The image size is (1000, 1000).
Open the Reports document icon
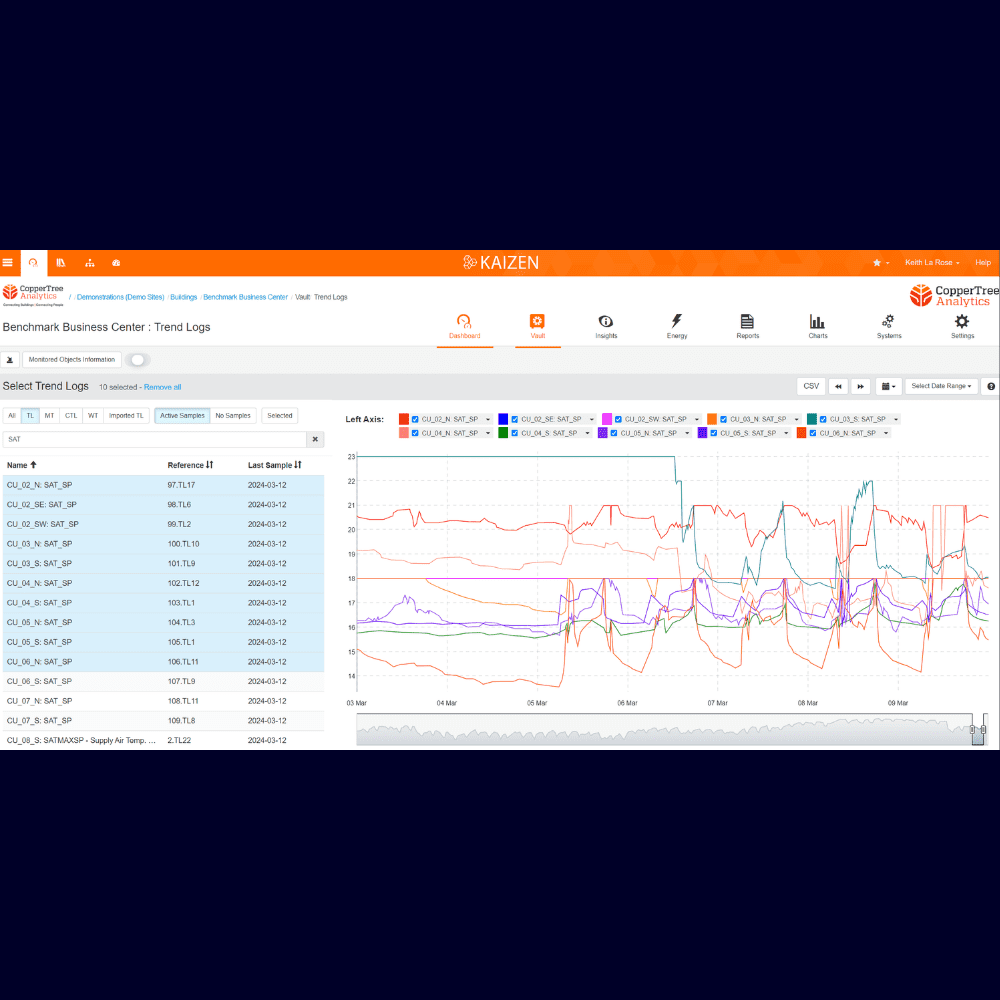[747, 321]
